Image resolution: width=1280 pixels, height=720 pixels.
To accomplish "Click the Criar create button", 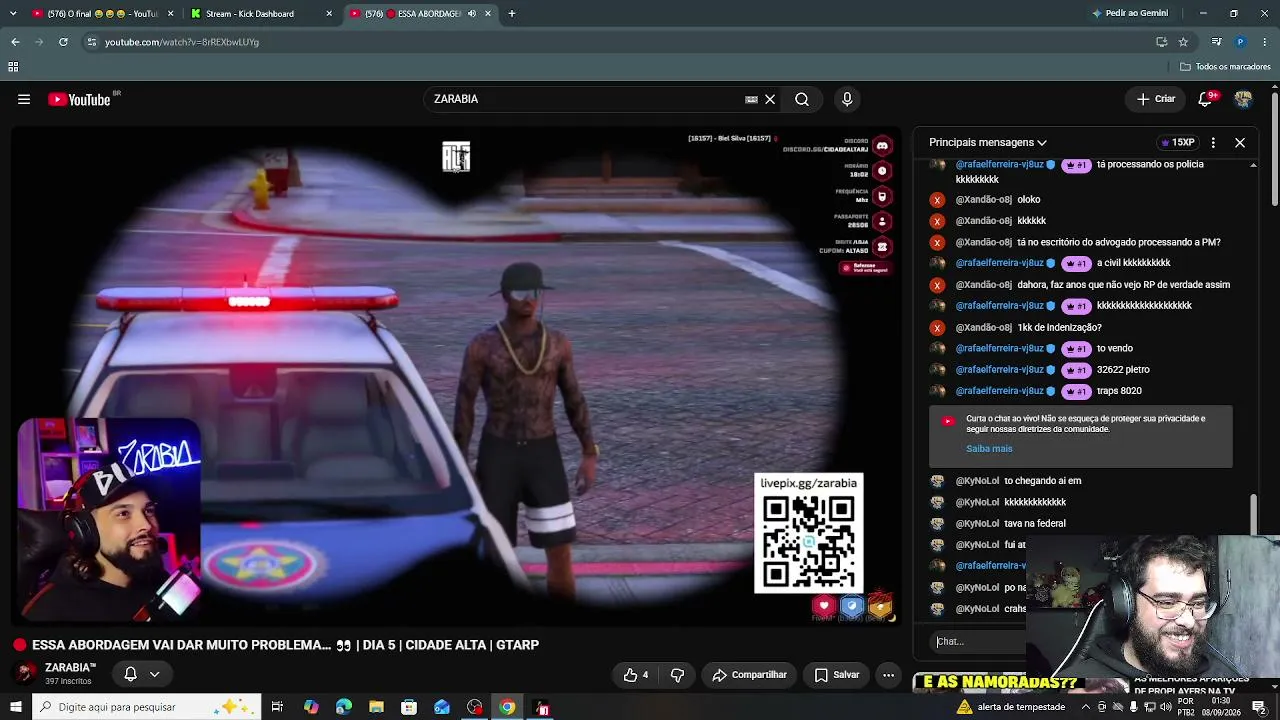I will point(1155,99).
